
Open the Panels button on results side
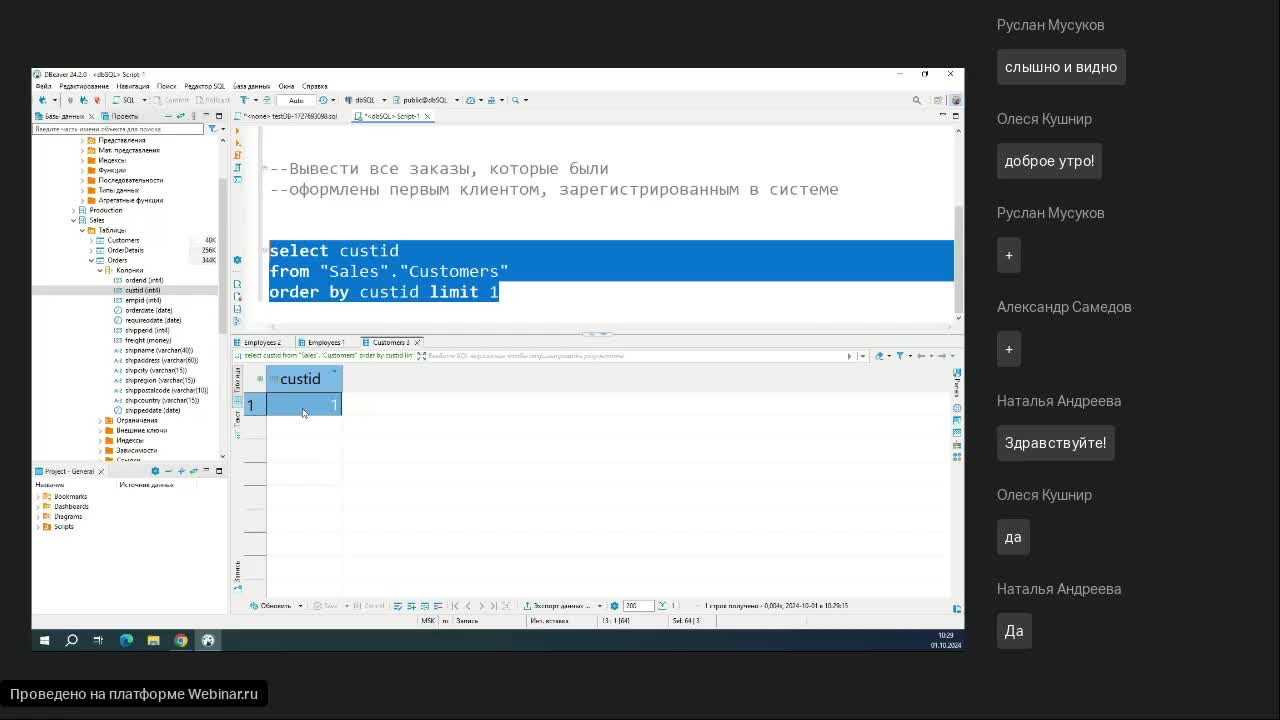(x=957, y=383)
